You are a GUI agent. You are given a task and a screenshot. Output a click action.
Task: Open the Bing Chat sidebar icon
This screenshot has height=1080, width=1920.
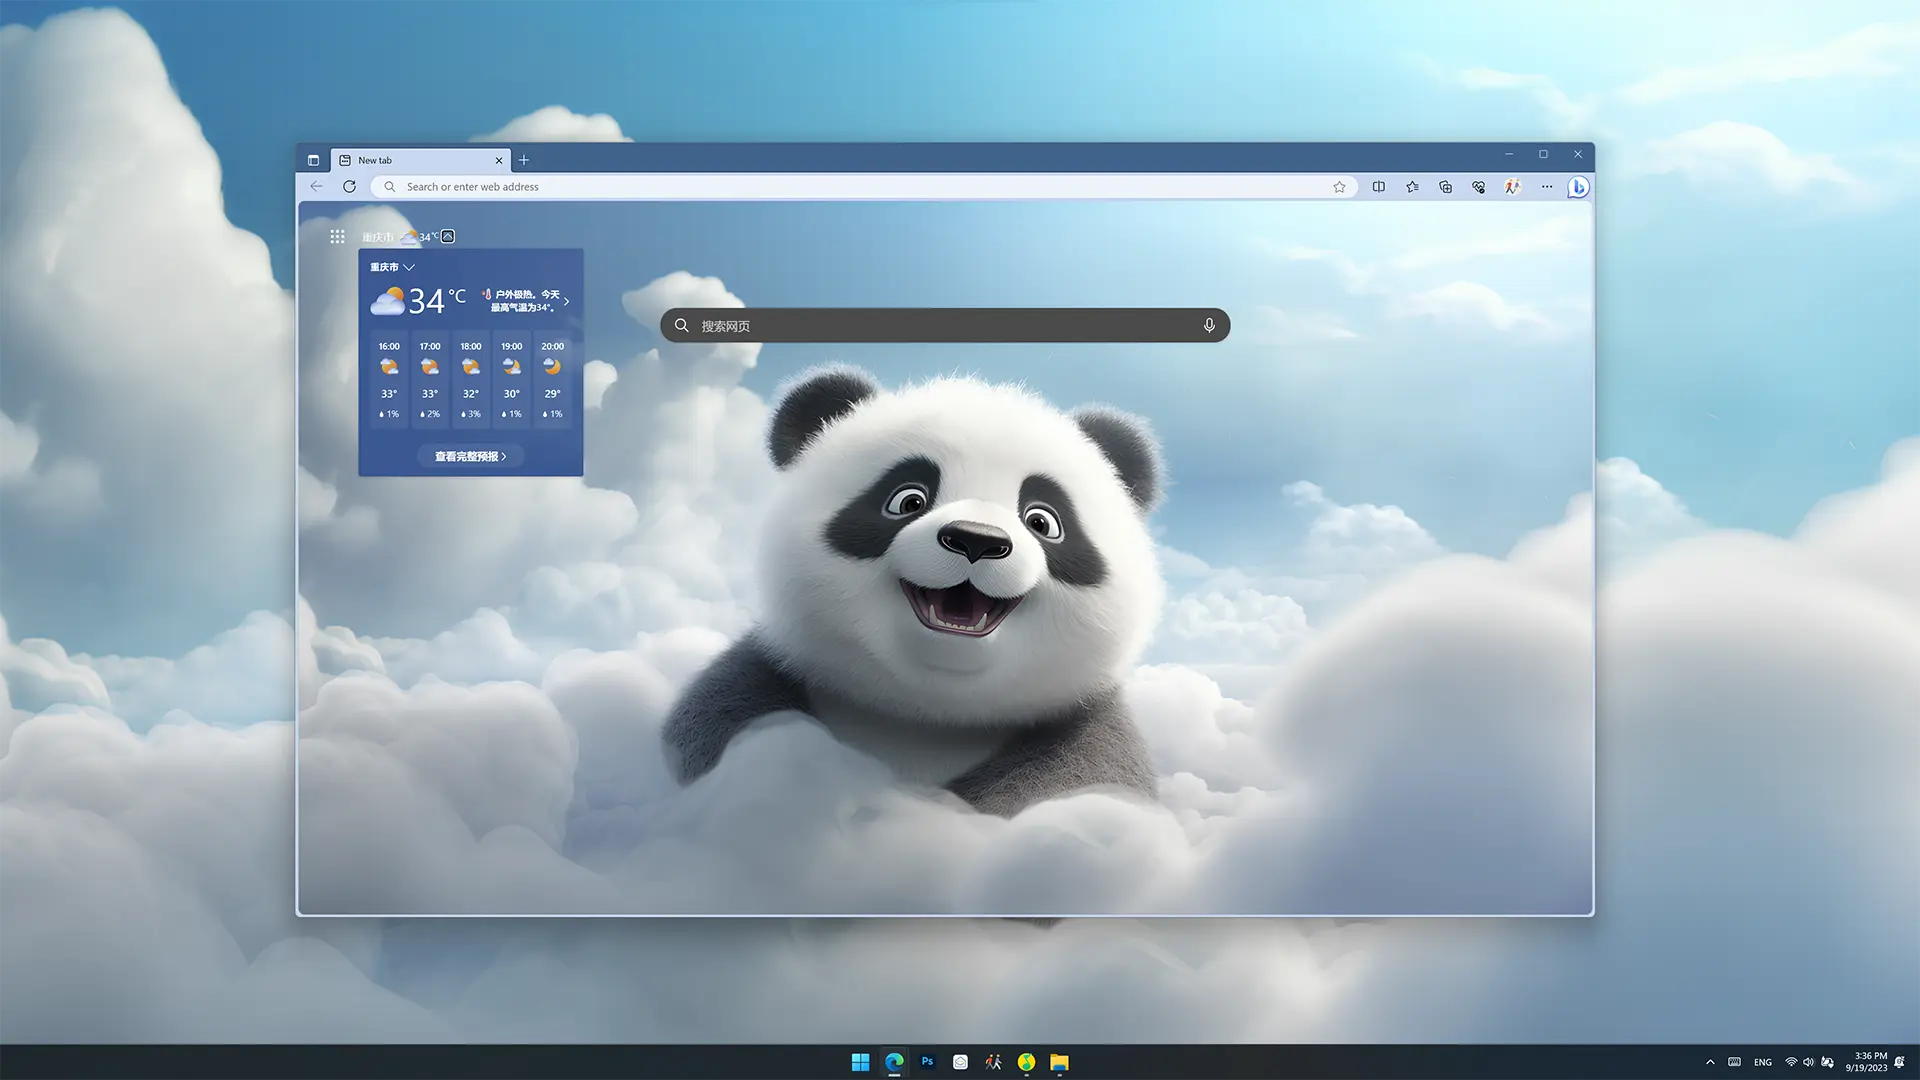point(1578,187)
